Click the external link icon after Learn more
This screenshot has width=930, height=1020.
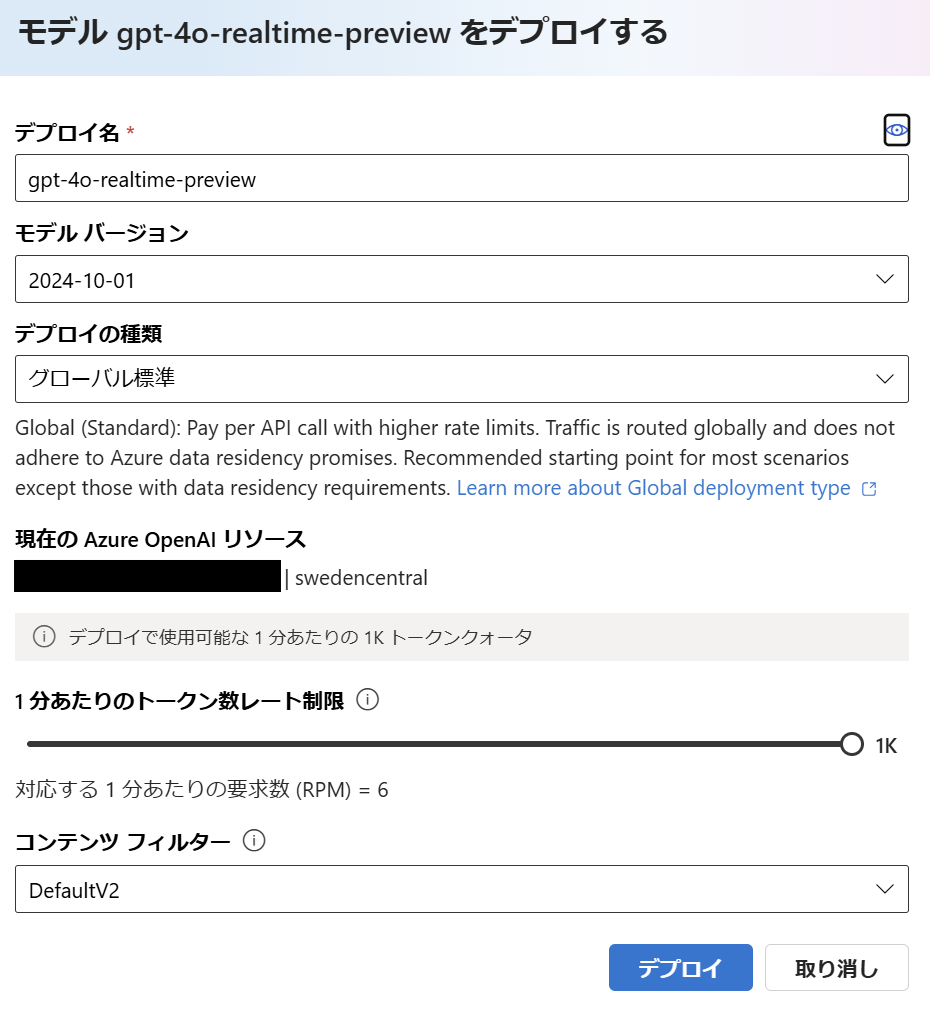point(869,488)
